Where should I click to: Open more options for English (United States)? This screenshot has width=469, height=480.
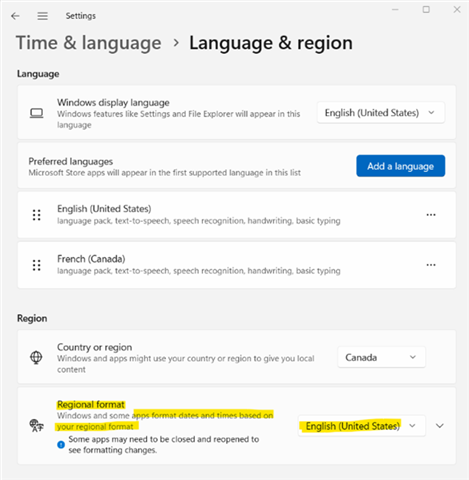coord(431,215)
